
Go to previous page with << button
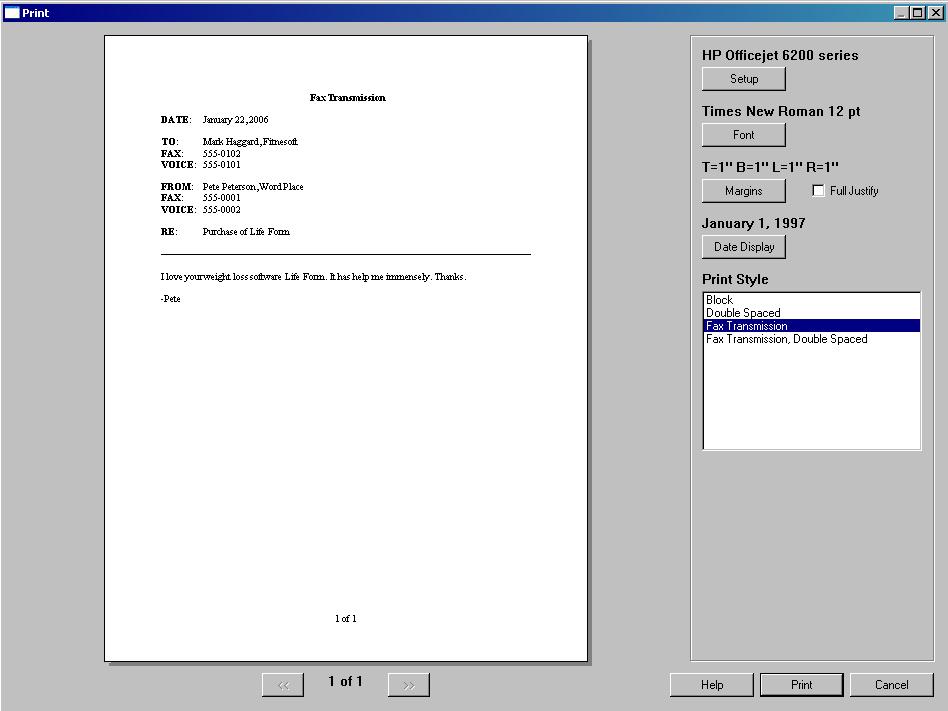coord(283,685)
